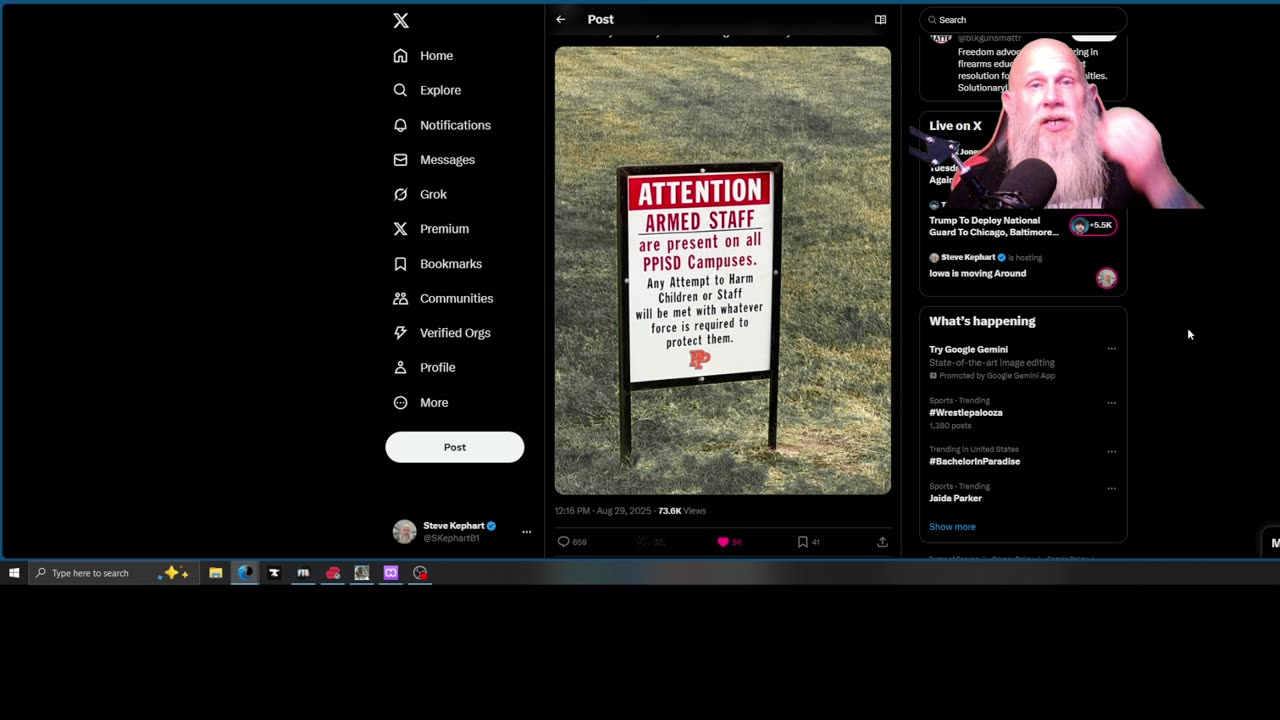Go back using the Post arrow

pos(561,19)
